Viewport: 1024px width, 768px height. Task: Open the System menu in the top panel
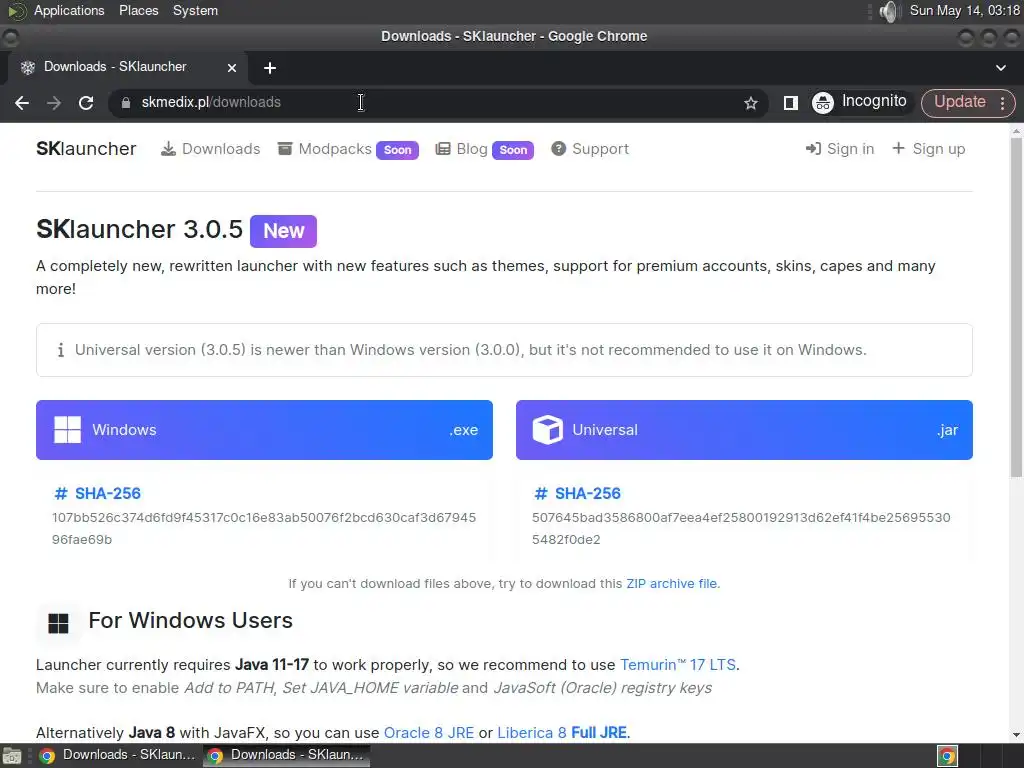195,10
